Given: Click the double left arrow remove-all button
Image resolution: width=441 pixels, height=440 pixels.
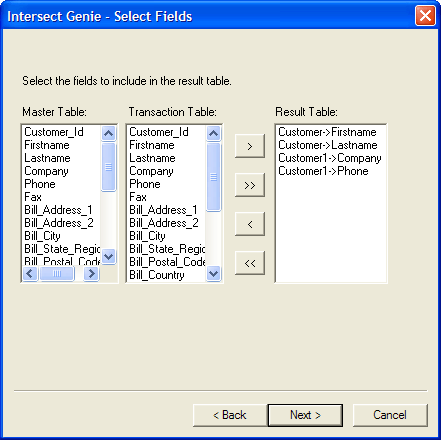Looking at the screenshot, I should (x=250, y=263).
